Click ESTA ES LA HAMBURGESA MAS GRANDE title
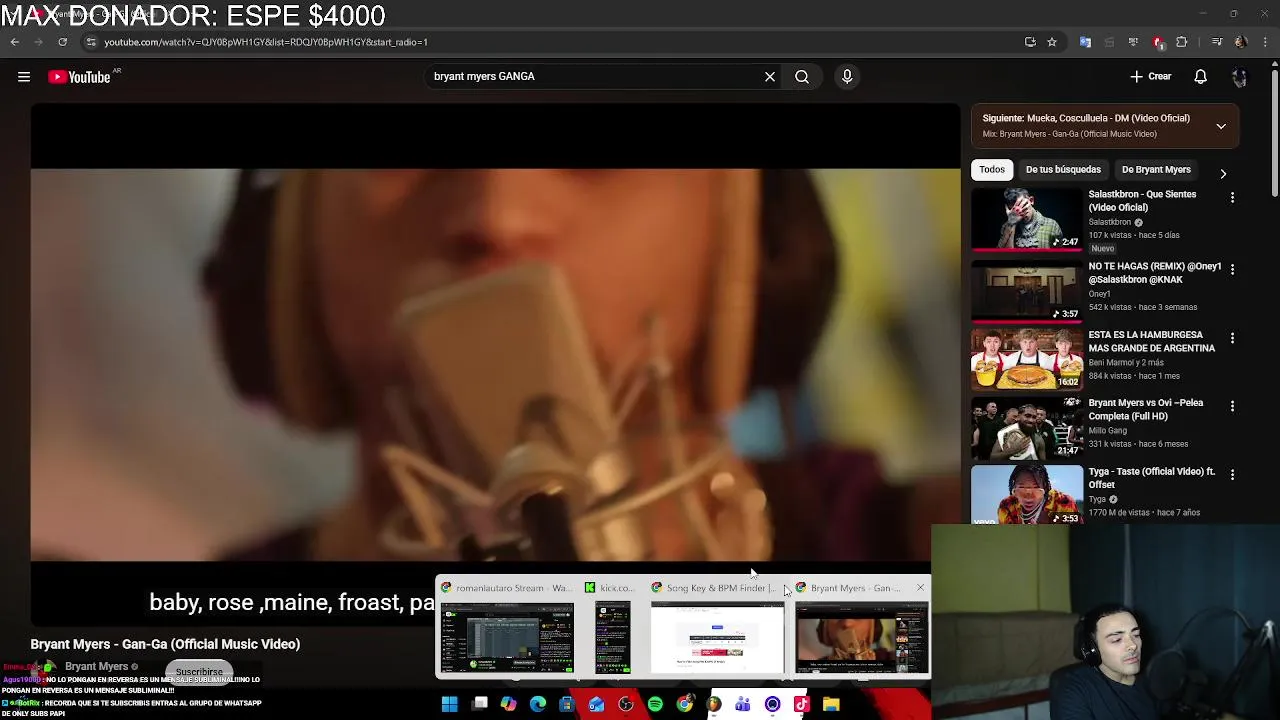1280x720 pixels. pos(1152,342)
